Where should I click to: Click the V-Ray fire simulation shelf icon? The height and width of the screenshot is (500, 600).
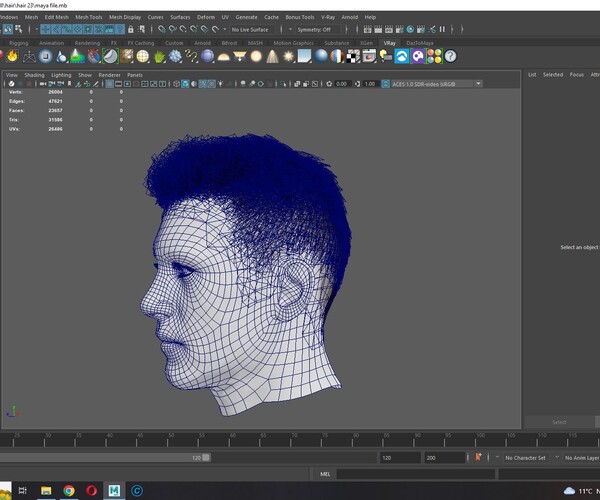click(x=13, y=56)
